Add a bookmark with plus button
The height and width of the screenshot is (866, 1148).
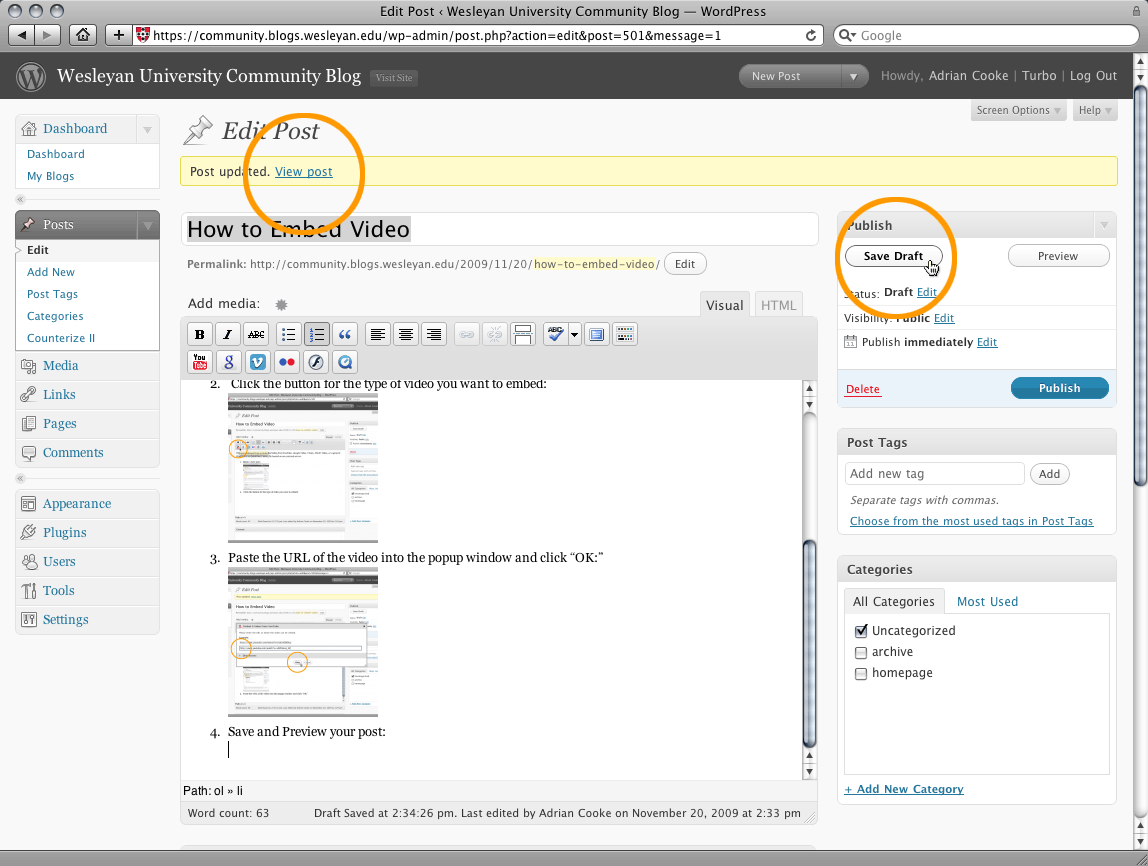coord(118,34)
